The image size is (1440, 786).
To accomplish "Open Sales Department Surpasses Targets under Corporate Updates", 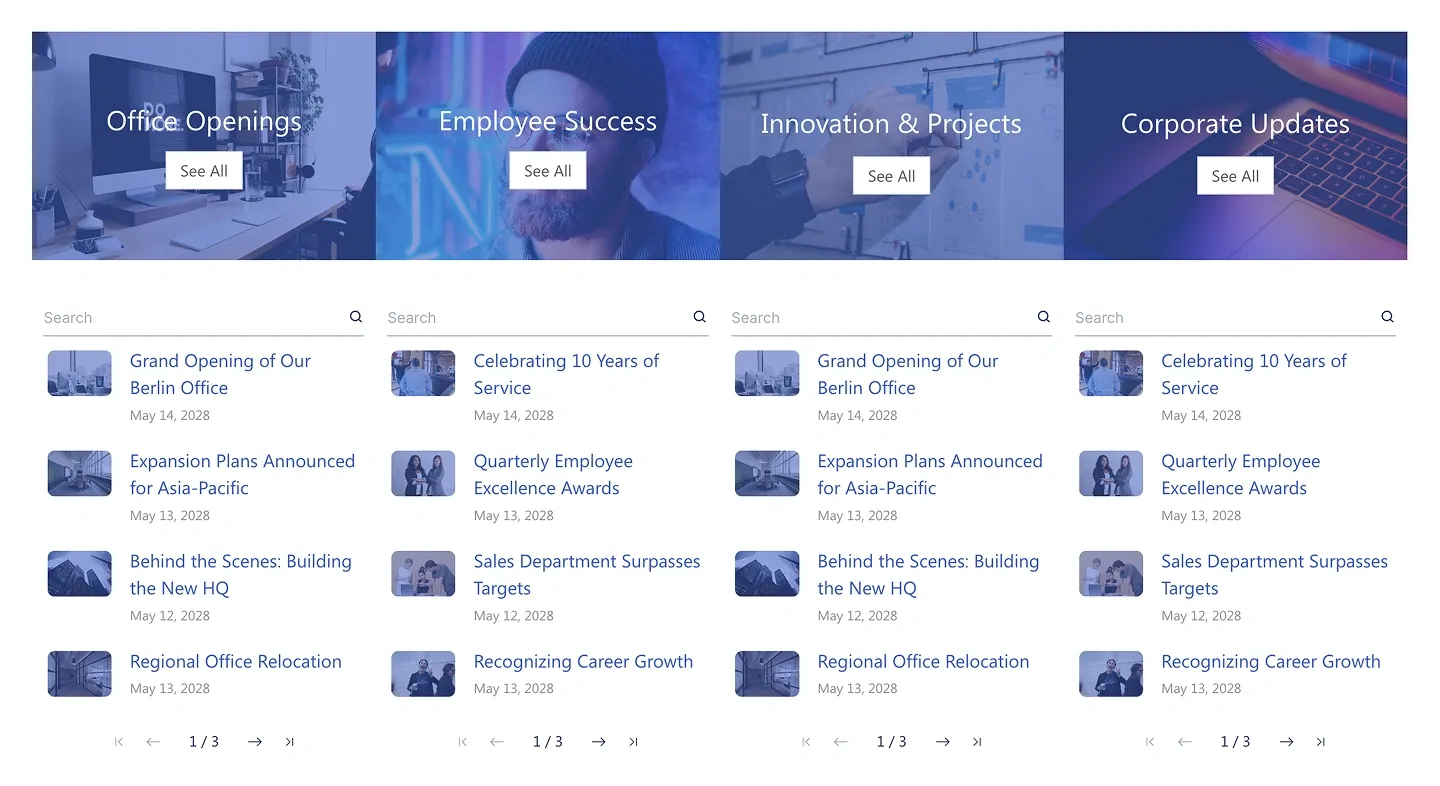I will point(1274,574).
